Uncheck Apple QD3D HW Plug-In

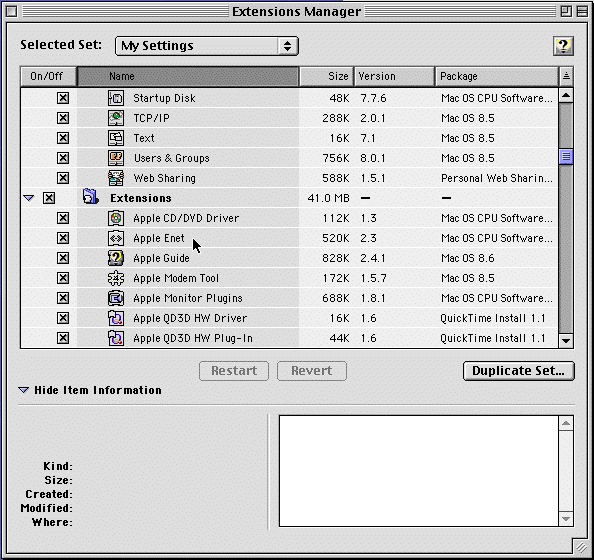63,338
